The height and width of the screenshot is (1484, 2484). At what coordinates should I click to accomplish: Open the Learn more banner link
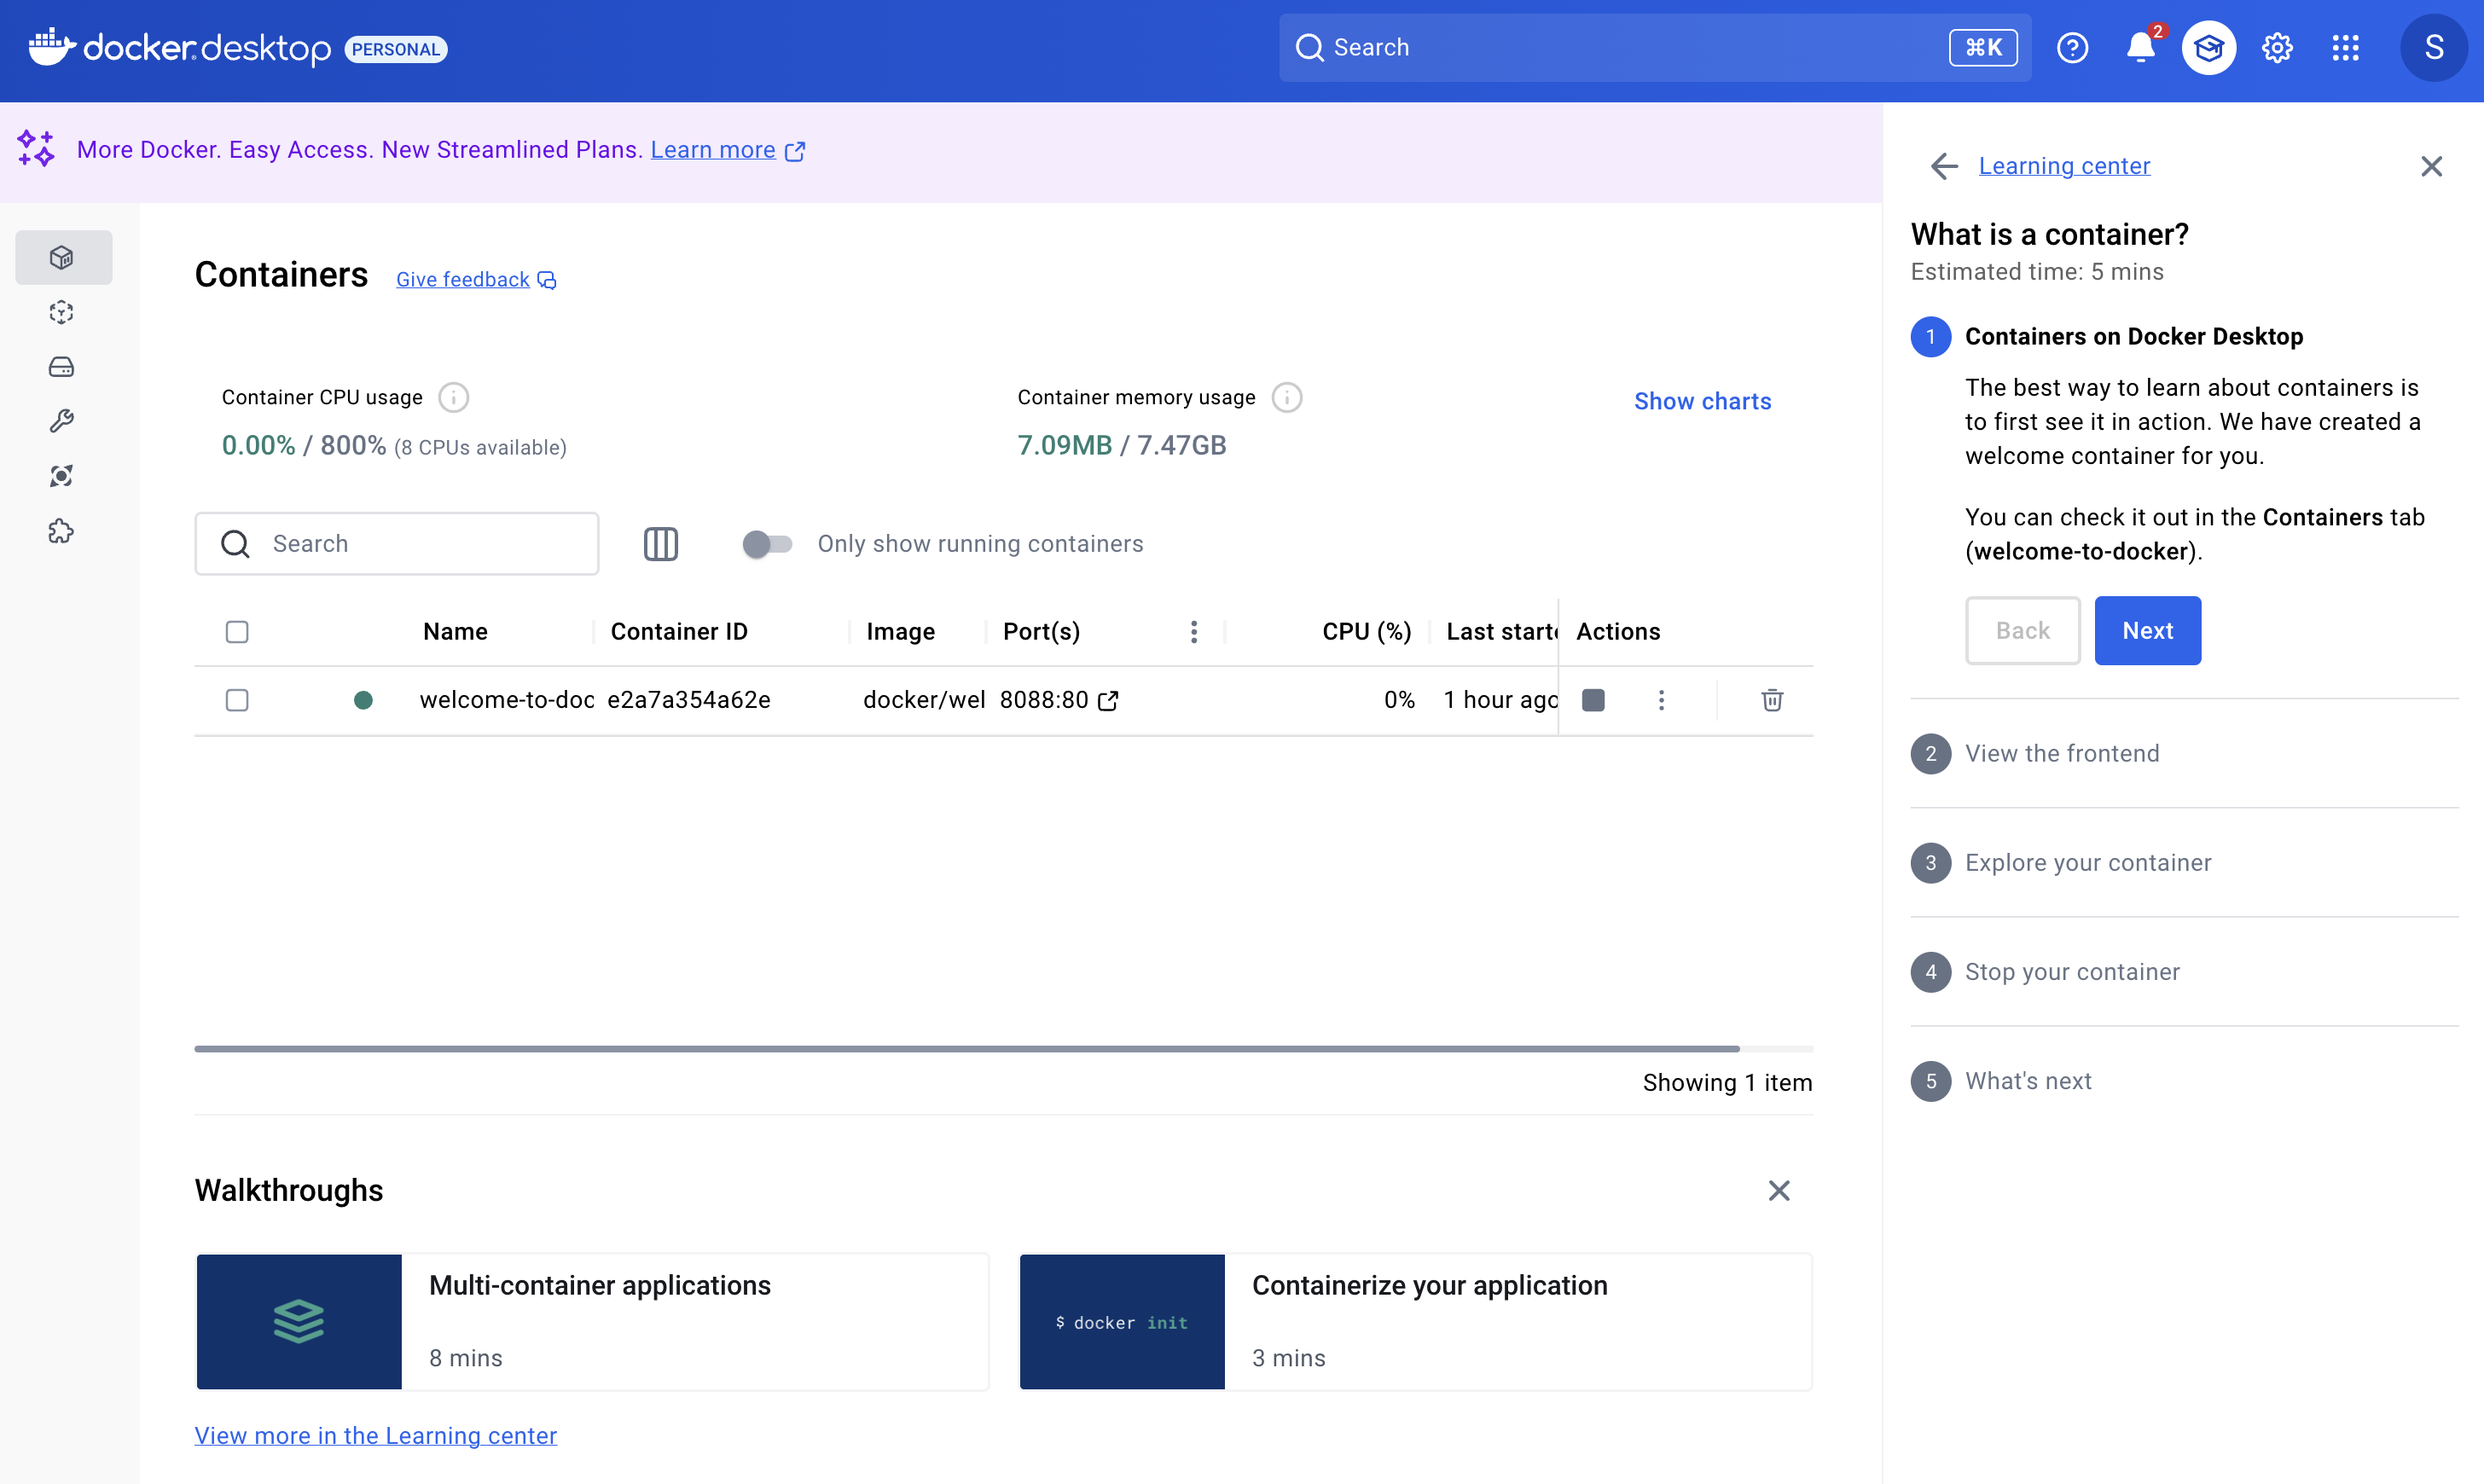[x=713, y=150]
